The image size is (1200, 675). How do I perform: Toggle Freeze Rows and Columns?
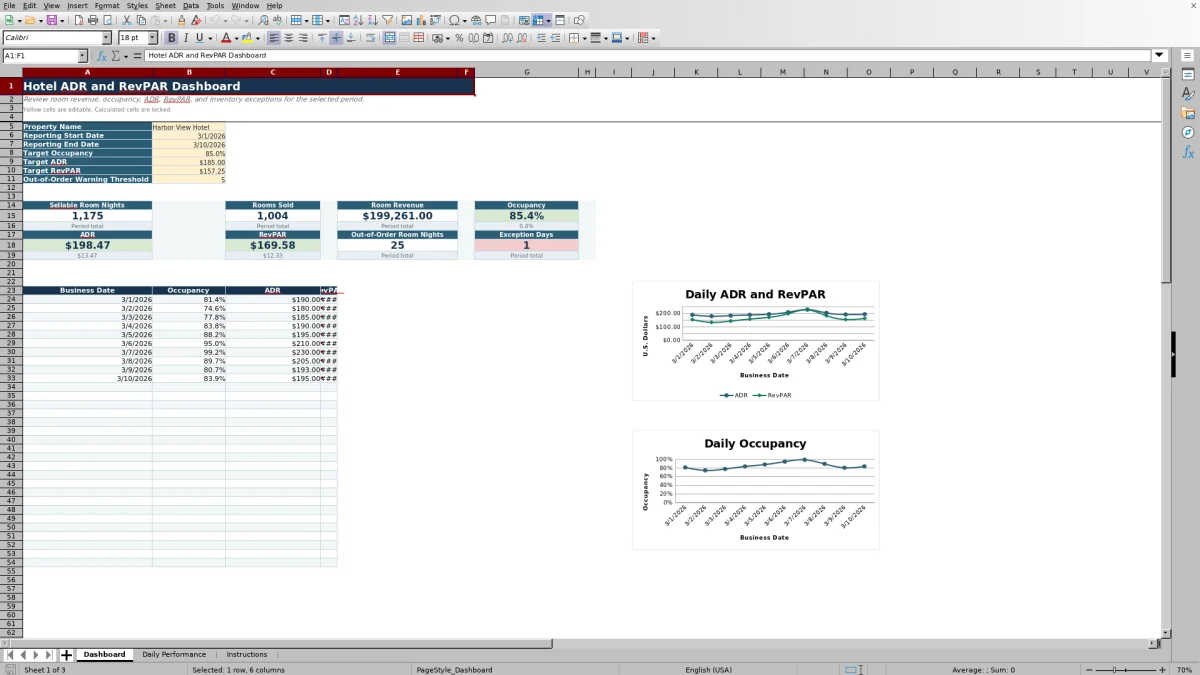click(x=537, y=20)
